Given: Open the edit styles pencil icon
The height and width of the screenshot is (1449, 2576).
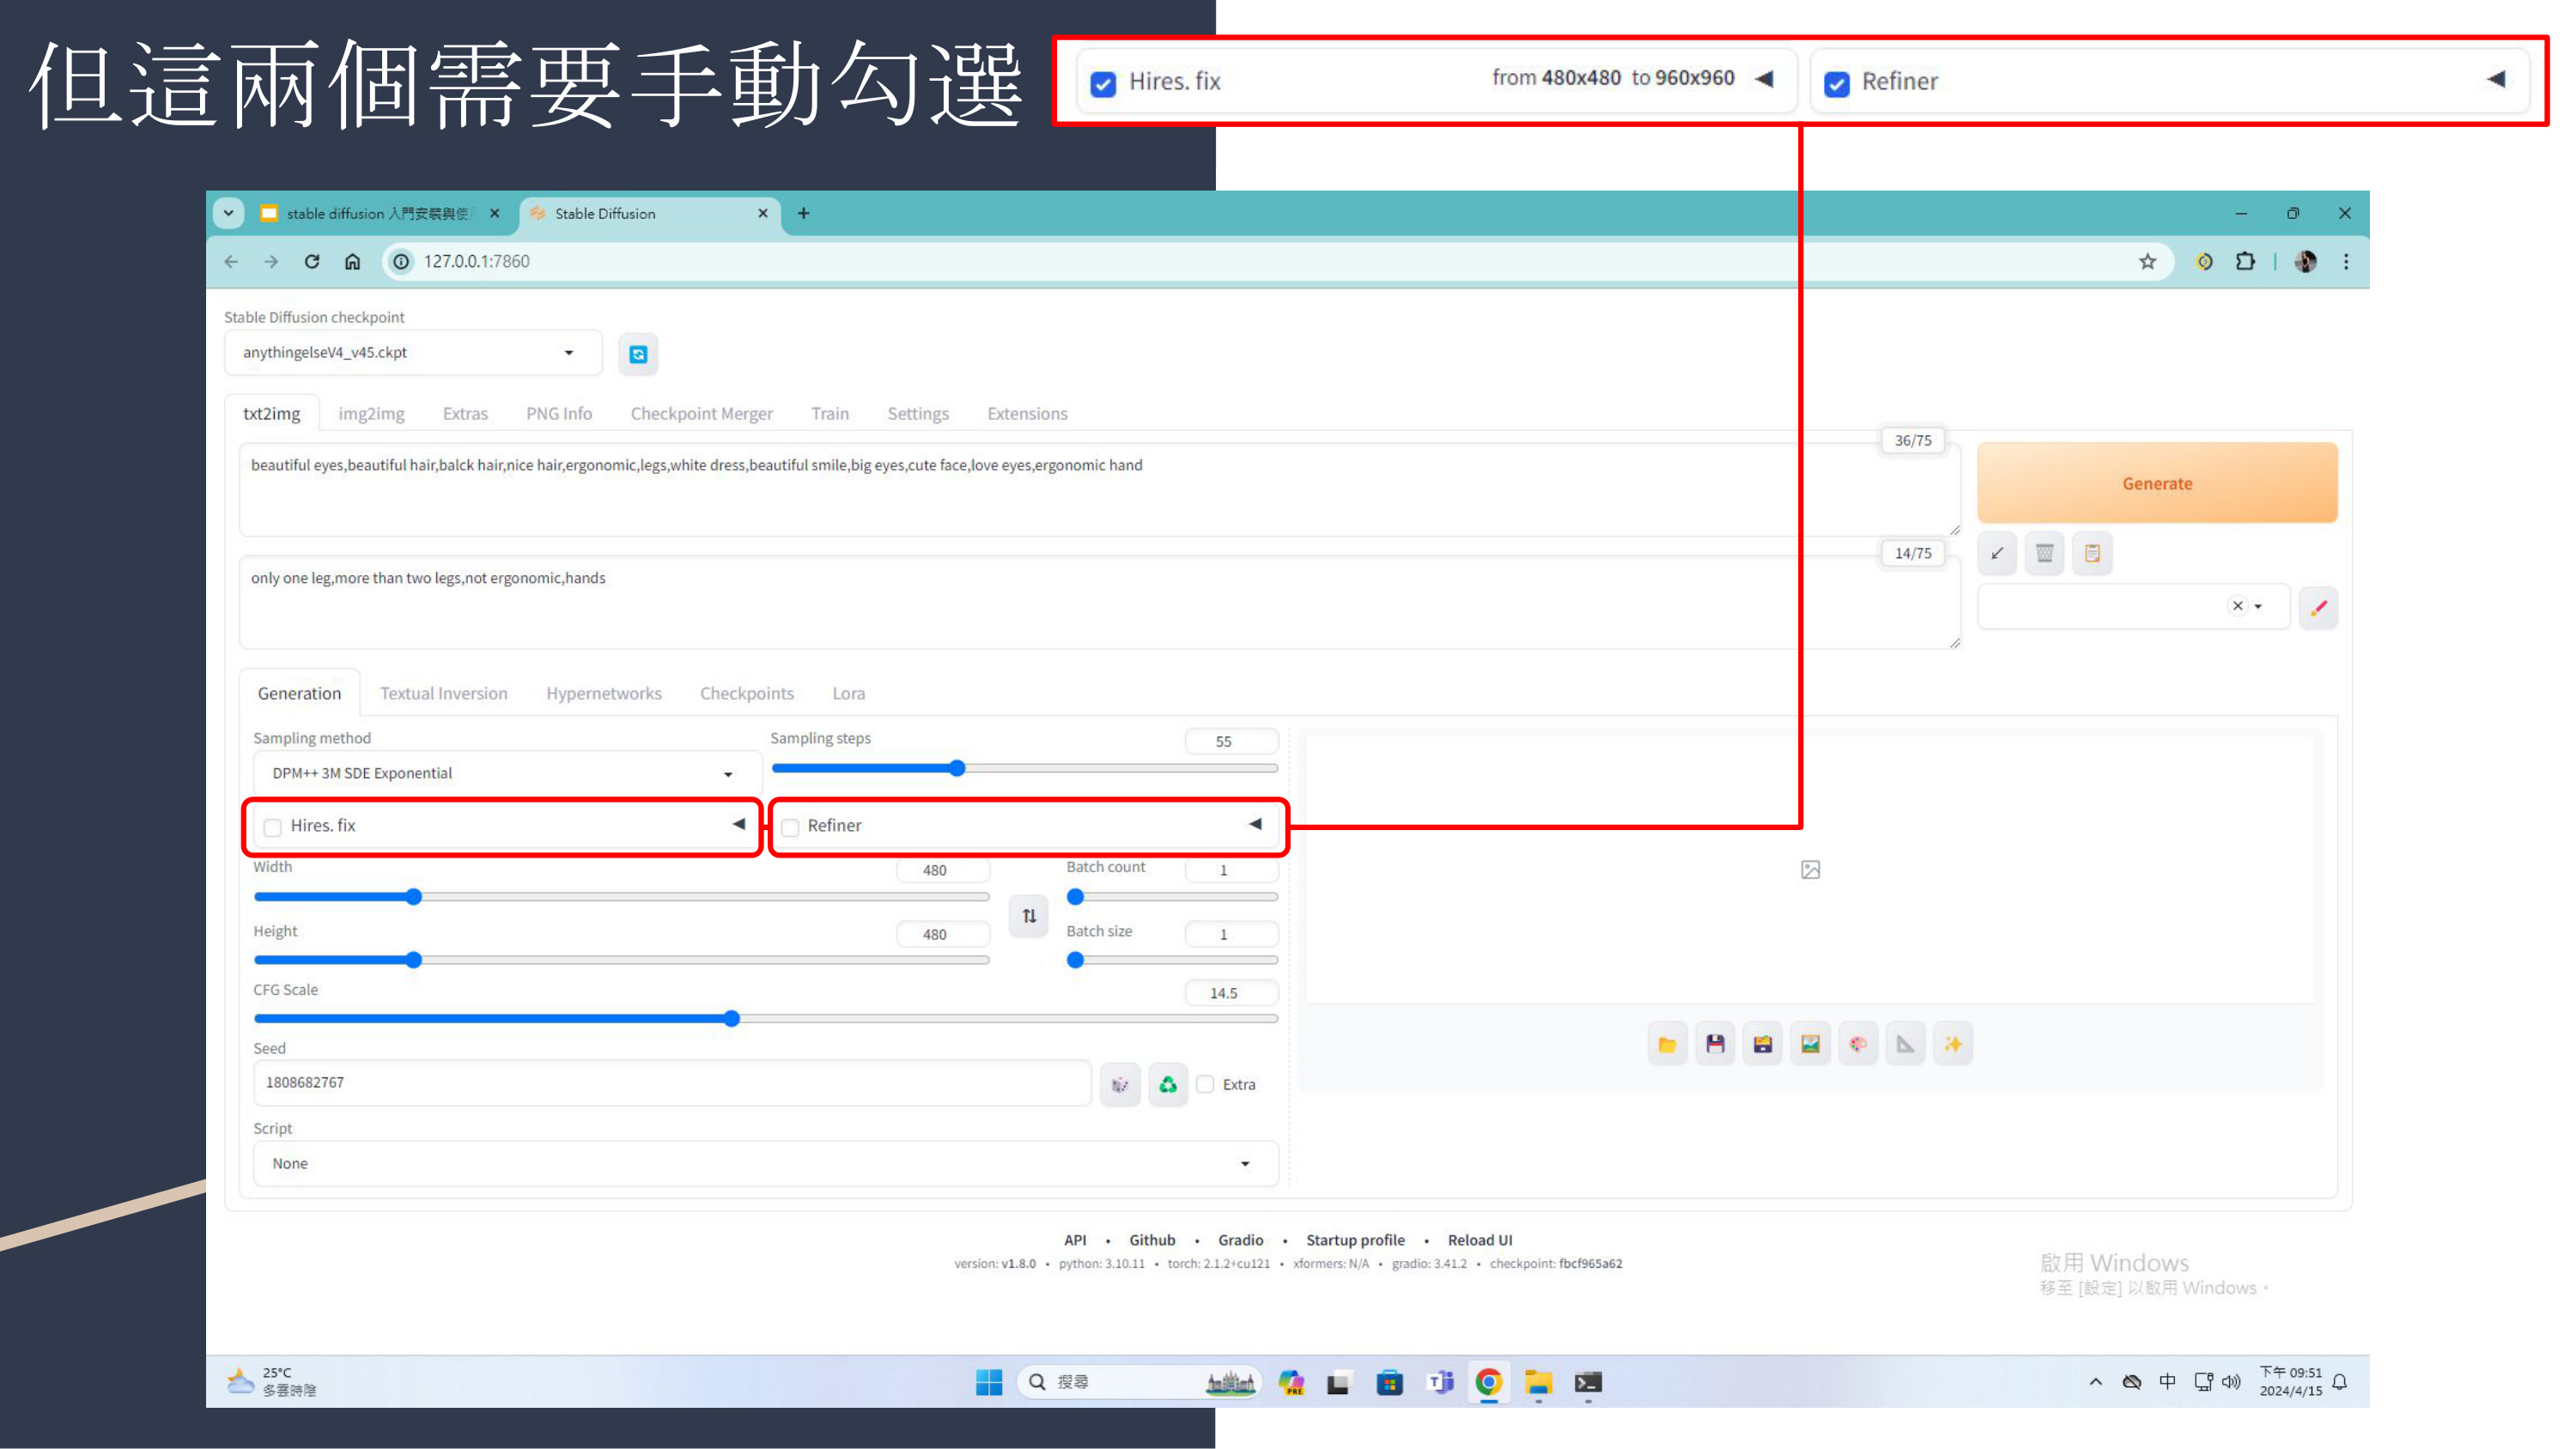Looking at the screenshot, I should pyautogui.click(x=2318, y=607).
